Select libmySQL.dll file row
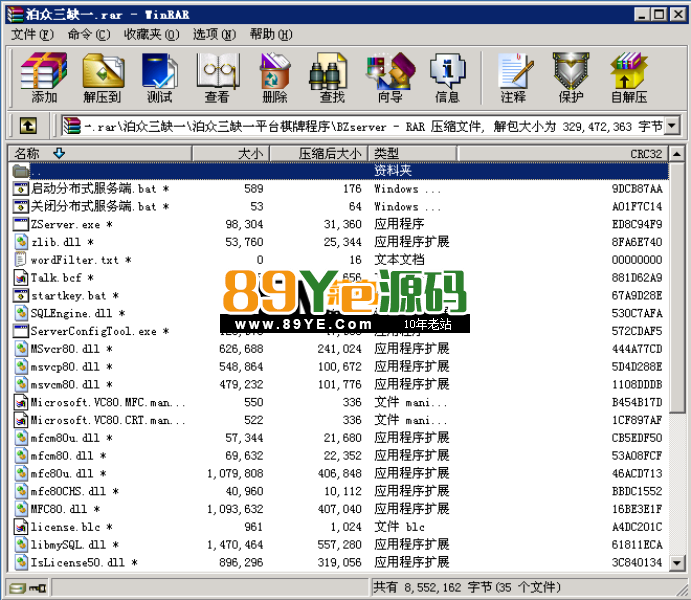This screenshot has height=600, width=691. [338, 545]
